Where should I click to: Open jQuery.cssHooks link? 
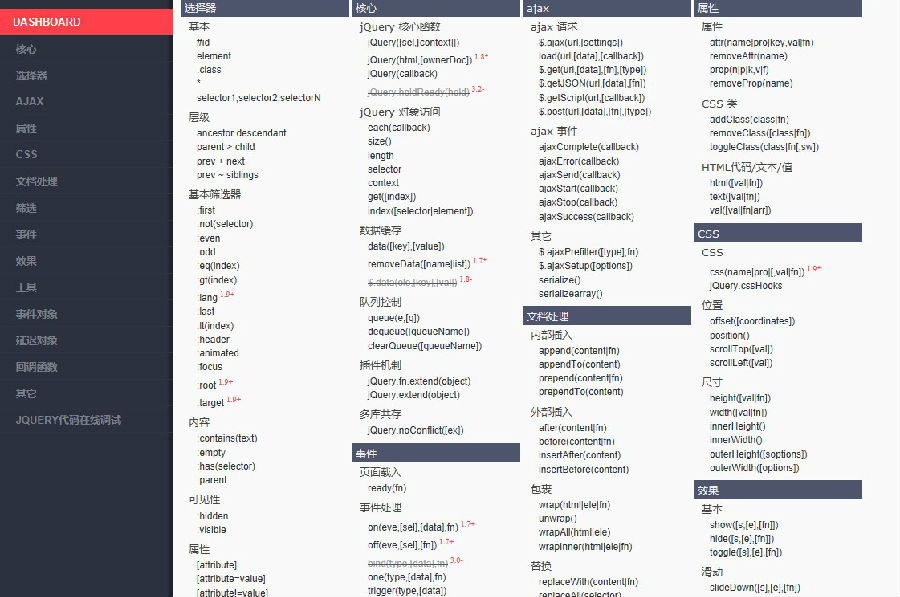pos(746,285)
